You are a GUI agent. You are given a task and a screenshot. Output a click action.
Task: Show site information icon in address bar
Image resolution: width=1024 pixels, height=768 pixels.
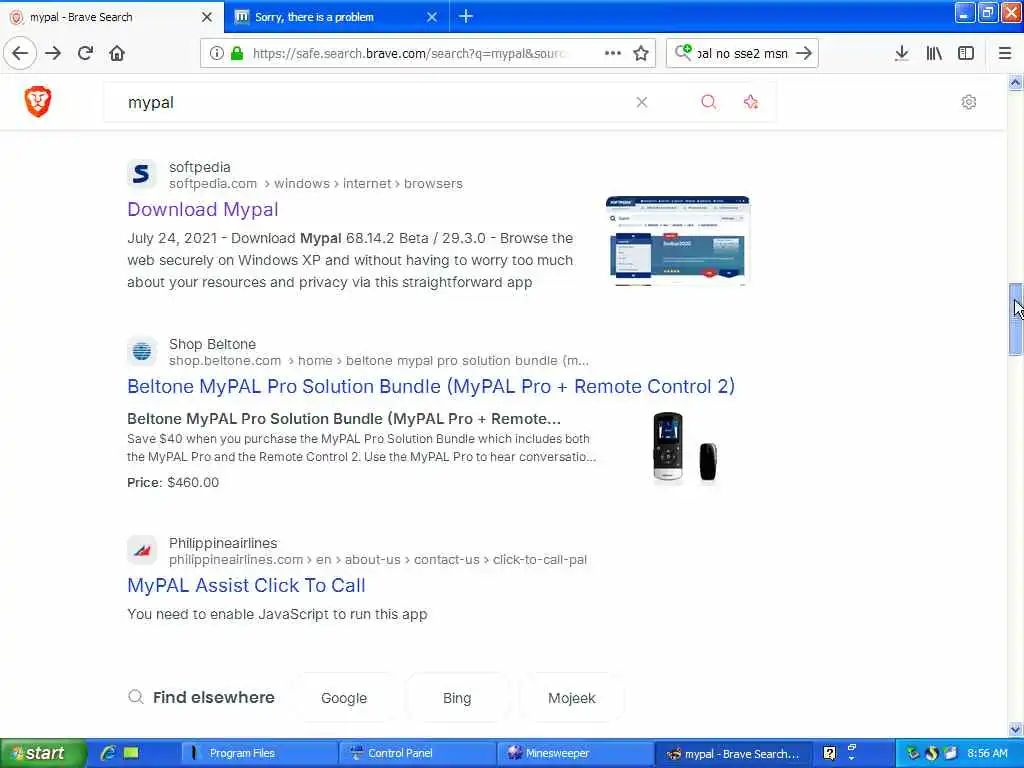click(216, 54)
